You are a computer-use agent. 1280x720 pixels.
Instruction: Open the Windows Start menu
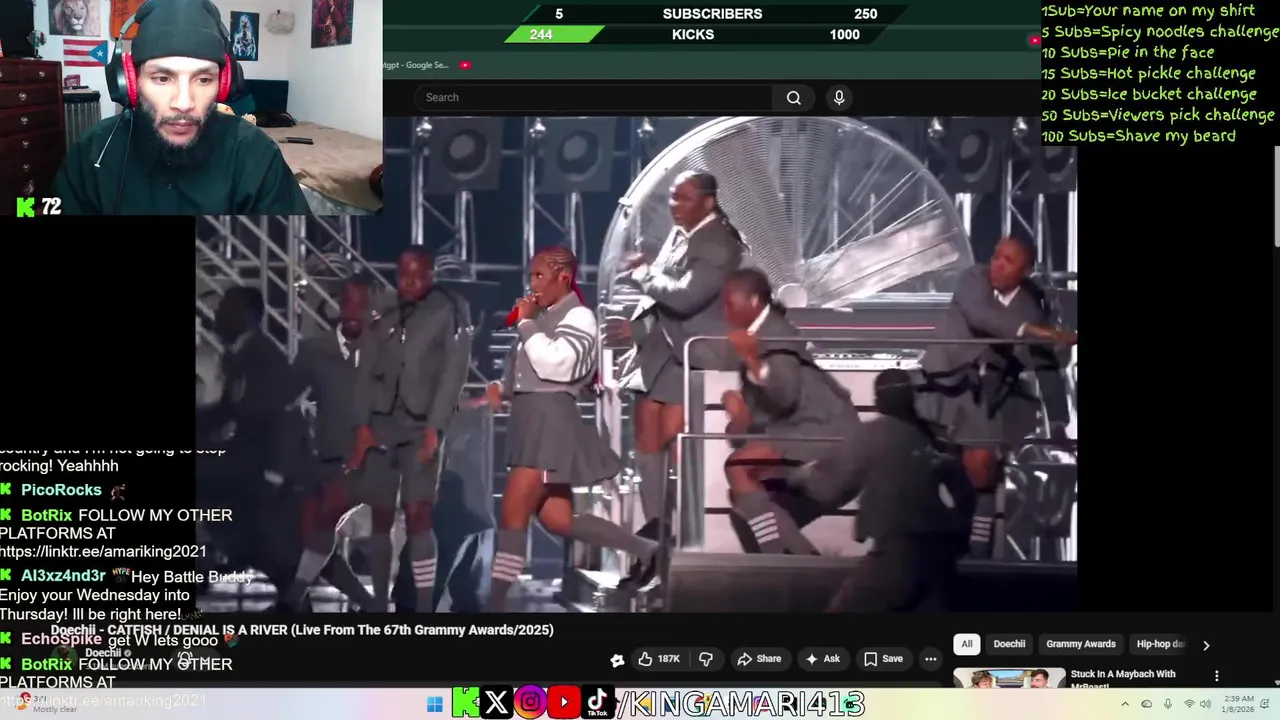pyautogui.click(x=434, y=704)
